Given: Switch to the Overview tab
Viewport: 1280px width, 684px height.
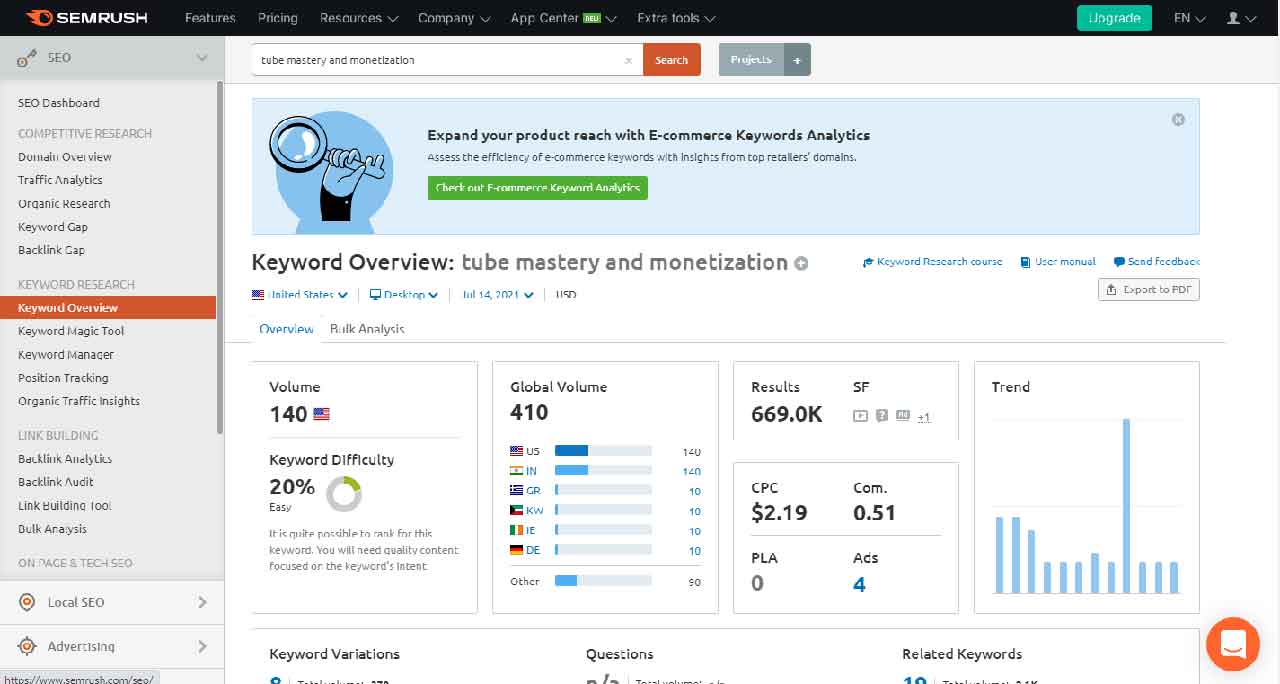Looking at the screenshot, I should pyautogui.click(x=286, y=329).
